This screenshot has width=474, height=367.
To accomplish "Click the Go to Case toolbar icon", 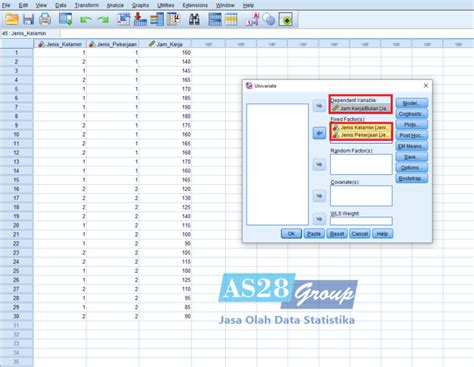I will coord(124,19).
